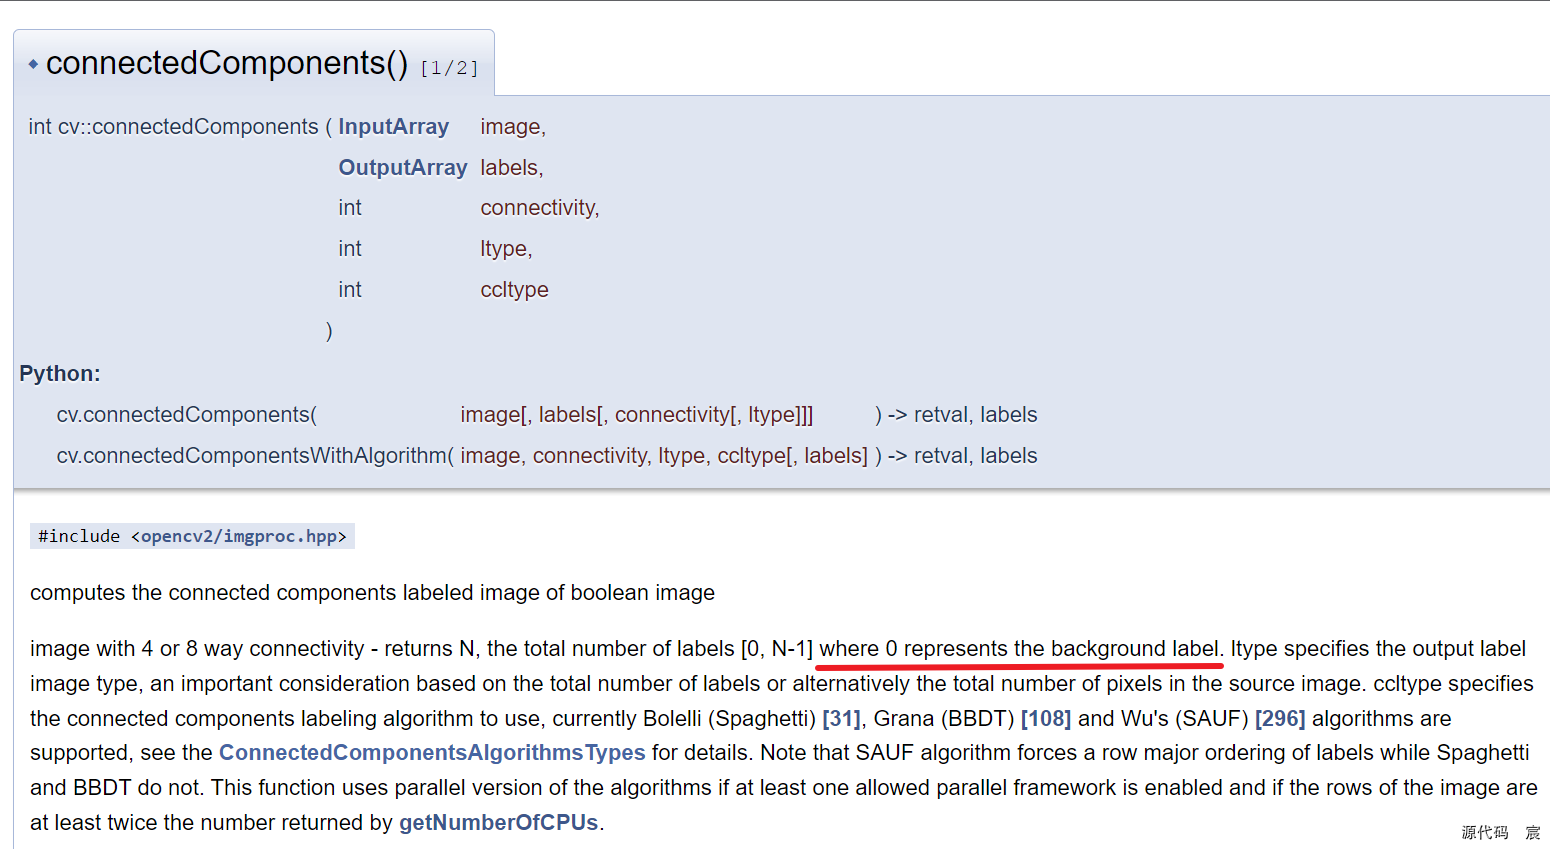Click 'image[, labels[, connectivity[, ltype]]]' arguments
Viewport: 1550px width, 849px height.
(637, 414)
